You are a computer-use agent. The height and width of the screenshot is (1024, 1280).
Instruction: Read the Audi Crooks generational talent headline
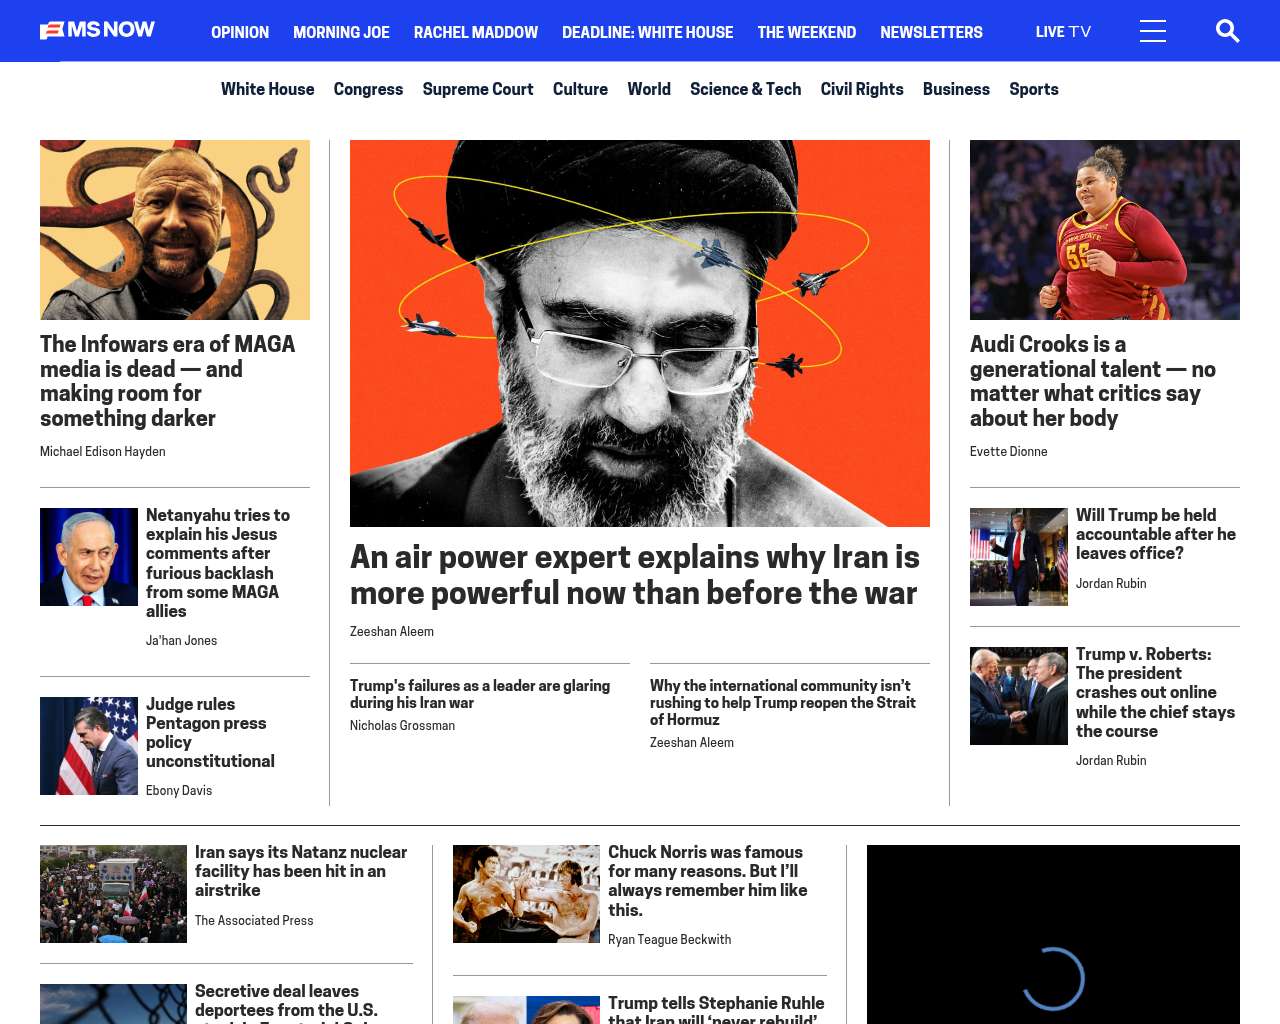click(x=1093, y=381)
